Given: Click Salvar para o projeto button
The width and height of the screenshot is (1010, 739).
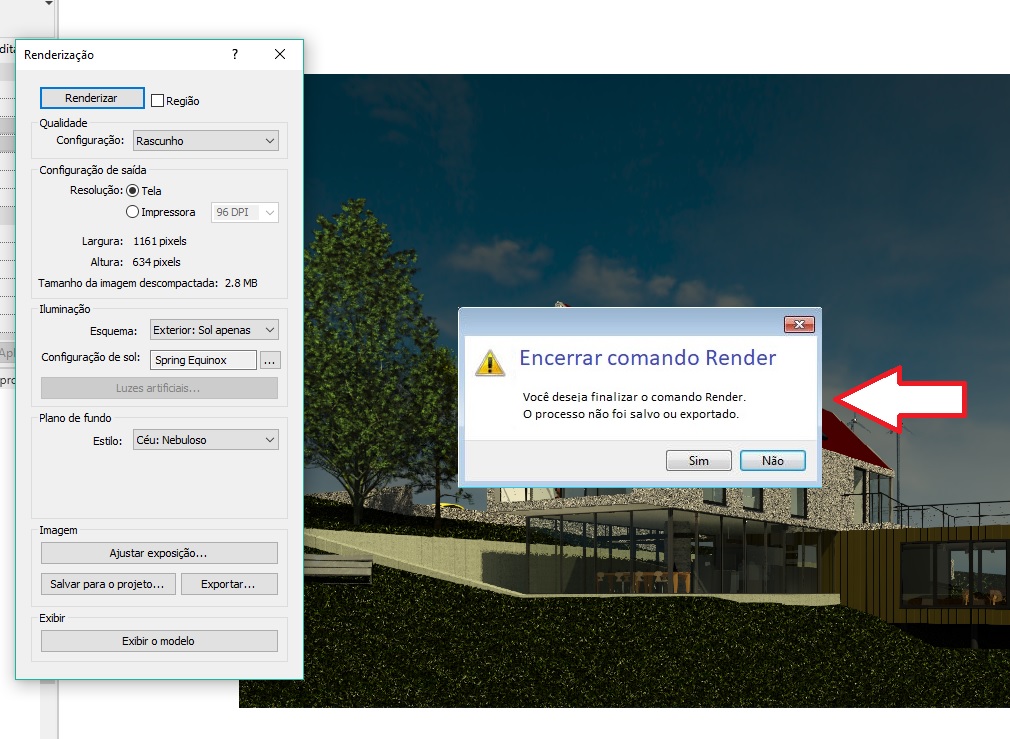Looking at the screenshot, I should (108, 584).
